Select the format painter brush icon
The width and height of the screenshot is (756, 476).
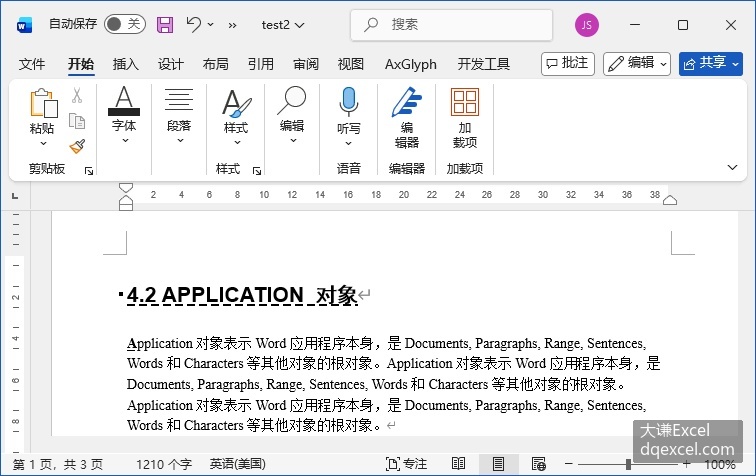click(x=77, y=147)
